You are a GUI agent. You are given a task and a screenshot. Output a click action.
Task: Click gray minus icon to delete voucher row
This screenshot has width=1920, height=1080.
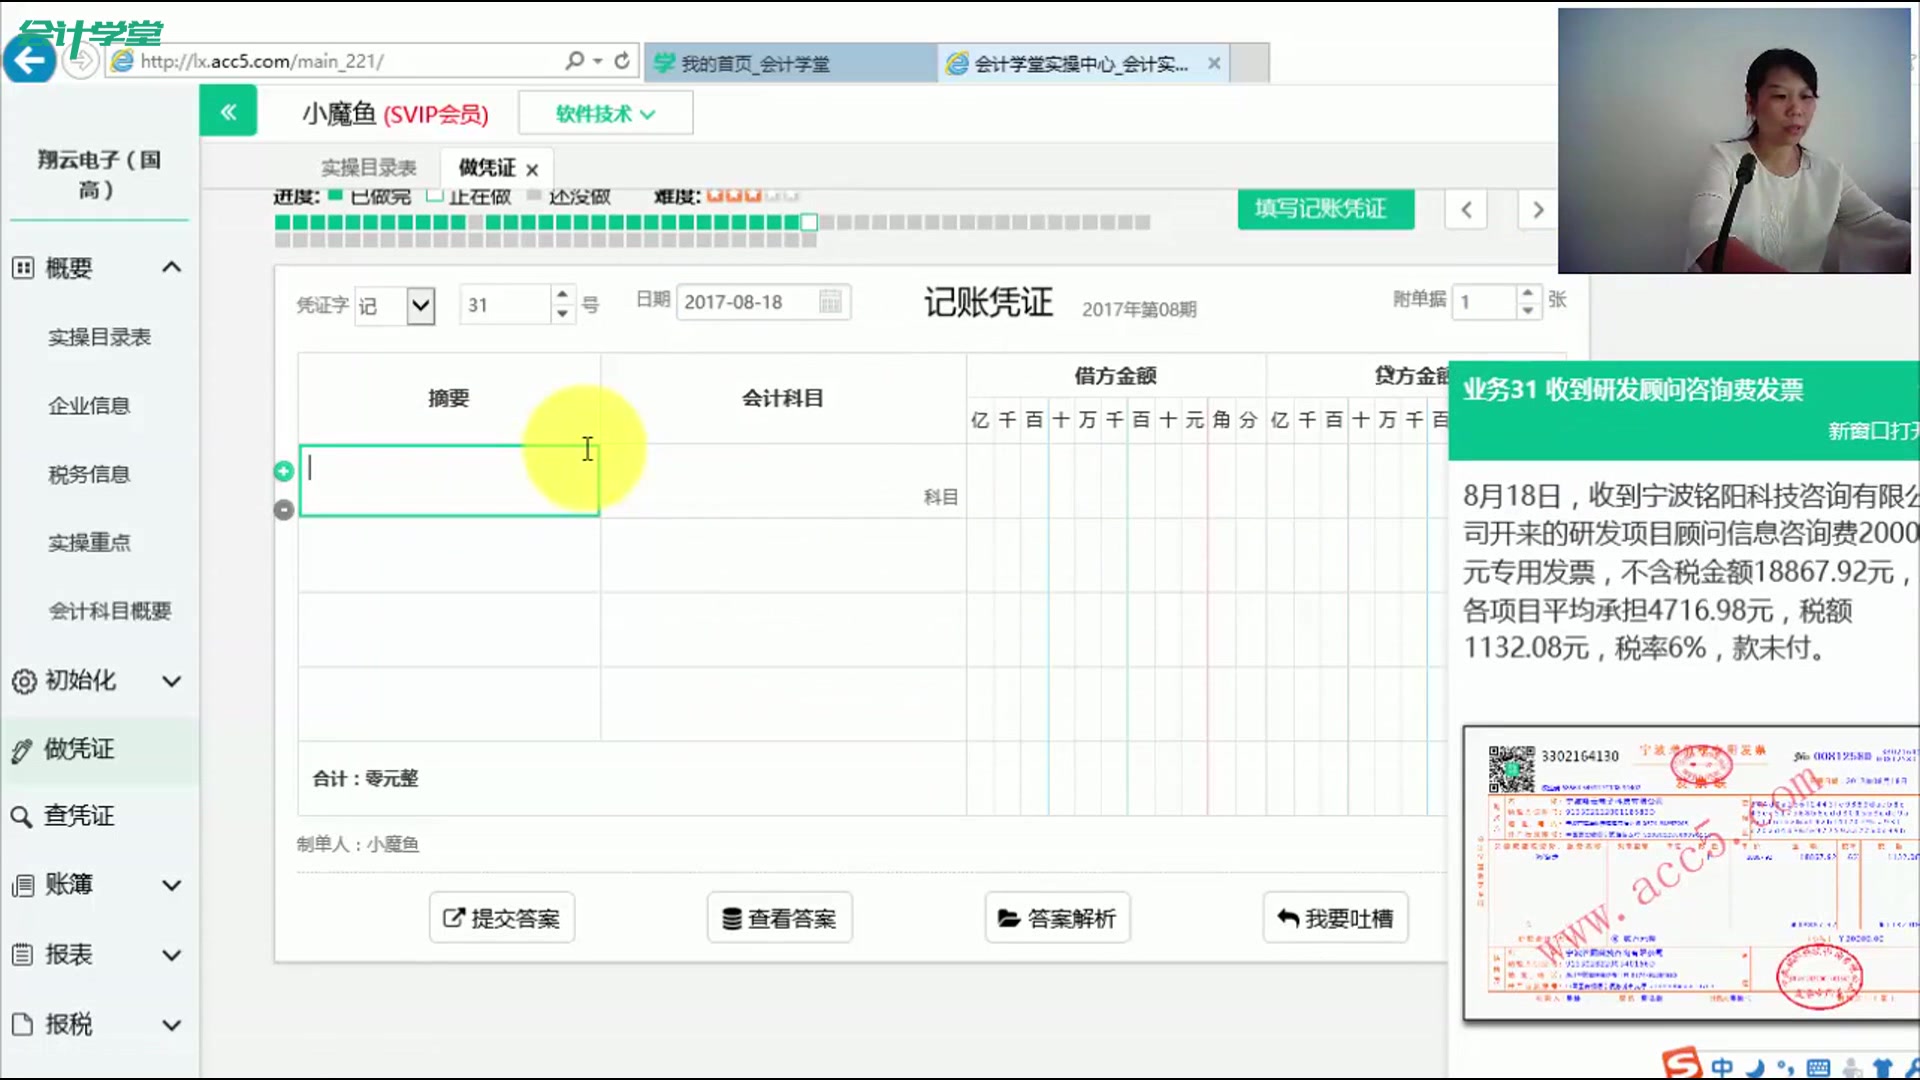coord(283,510)
